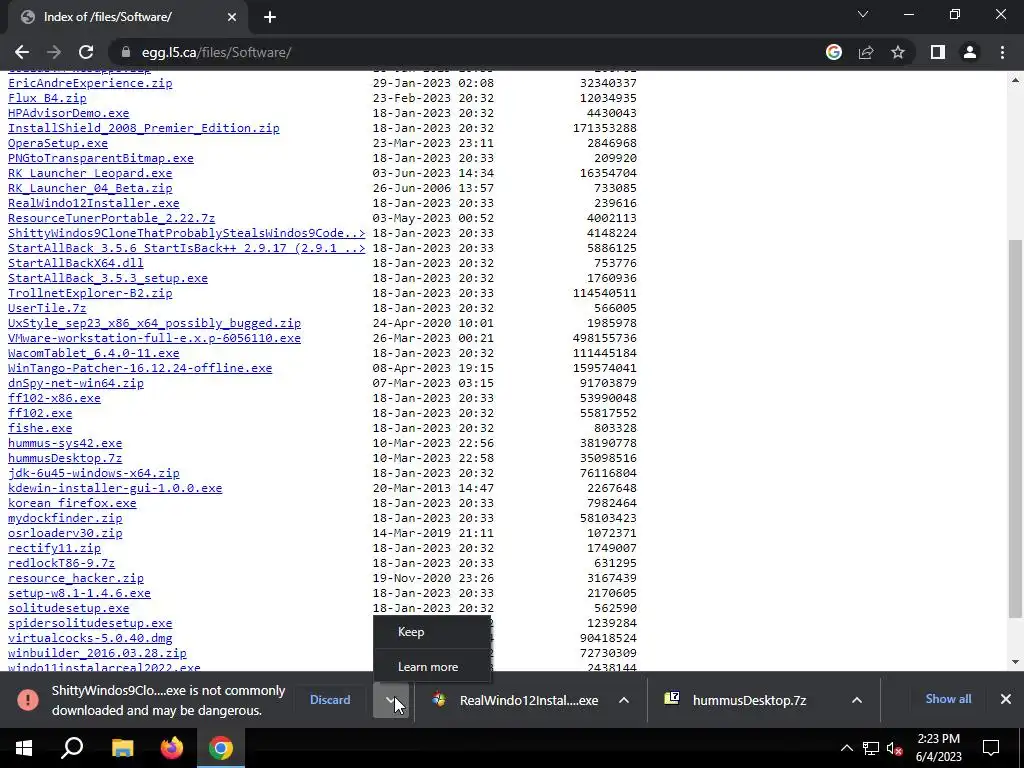Open the Chrome profile icon

point(970,52)
